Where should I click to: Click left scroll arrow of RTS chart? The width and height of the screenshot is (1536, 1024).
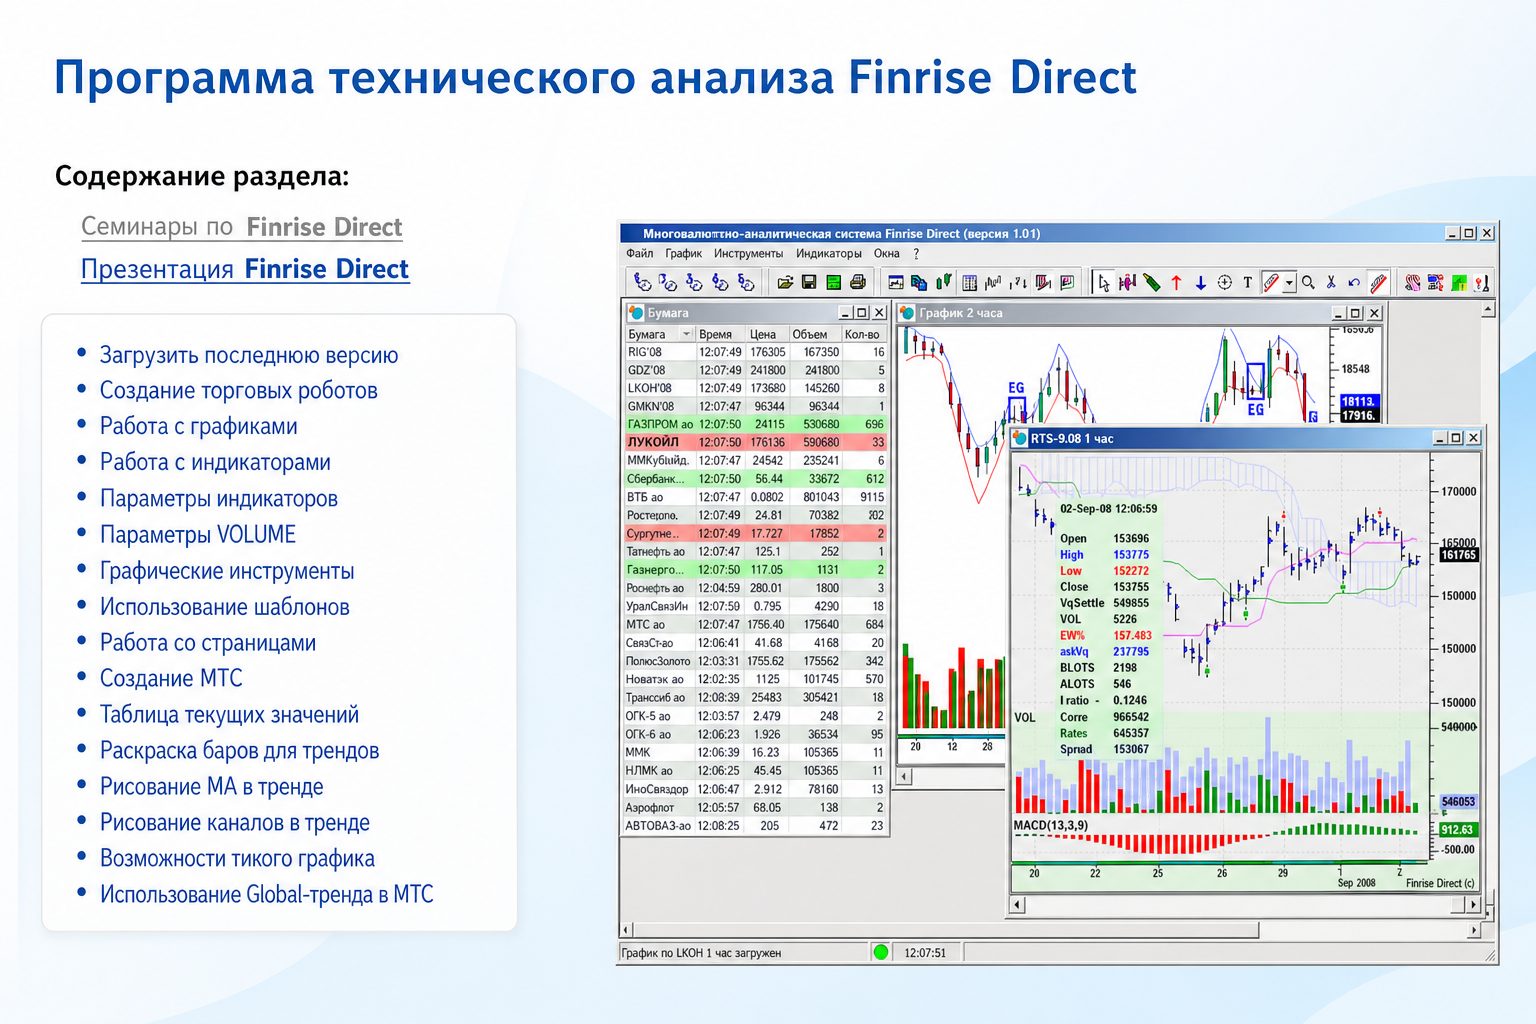[1018, 905]
